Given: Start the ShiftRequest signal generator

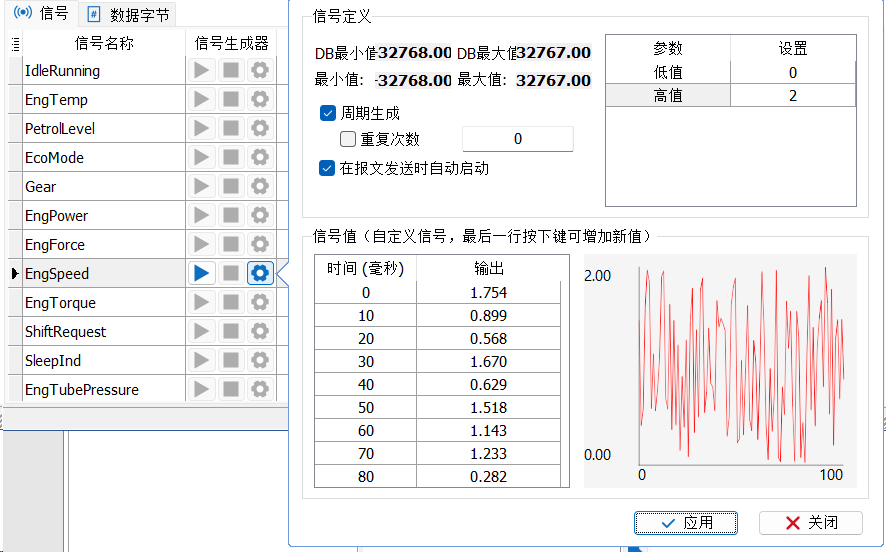Looking at the screenshot, I should [x=201, y=331].
